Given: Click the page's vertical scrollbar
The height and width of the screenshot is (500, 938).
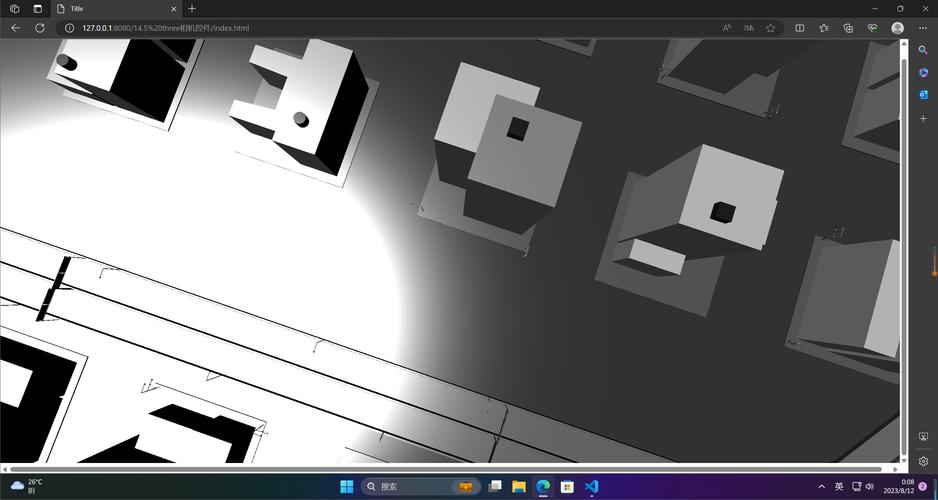Looking at the screenshot, I should pyautogui.click(x=904, y=250).
